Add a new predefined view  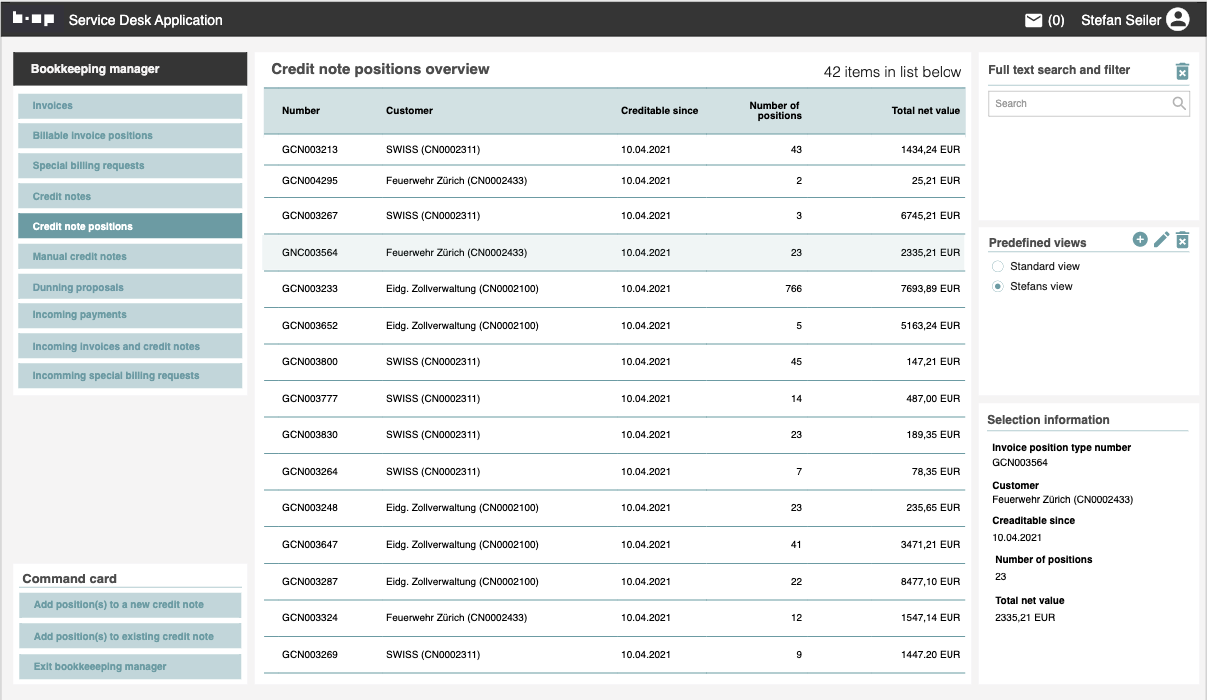(x=1140, y=240)
